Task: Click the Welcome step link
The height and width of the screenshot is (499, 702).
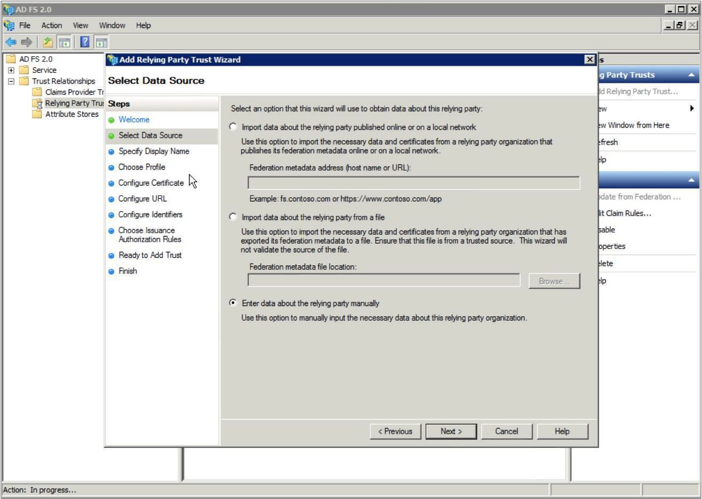Action: (x=134, y=119)
